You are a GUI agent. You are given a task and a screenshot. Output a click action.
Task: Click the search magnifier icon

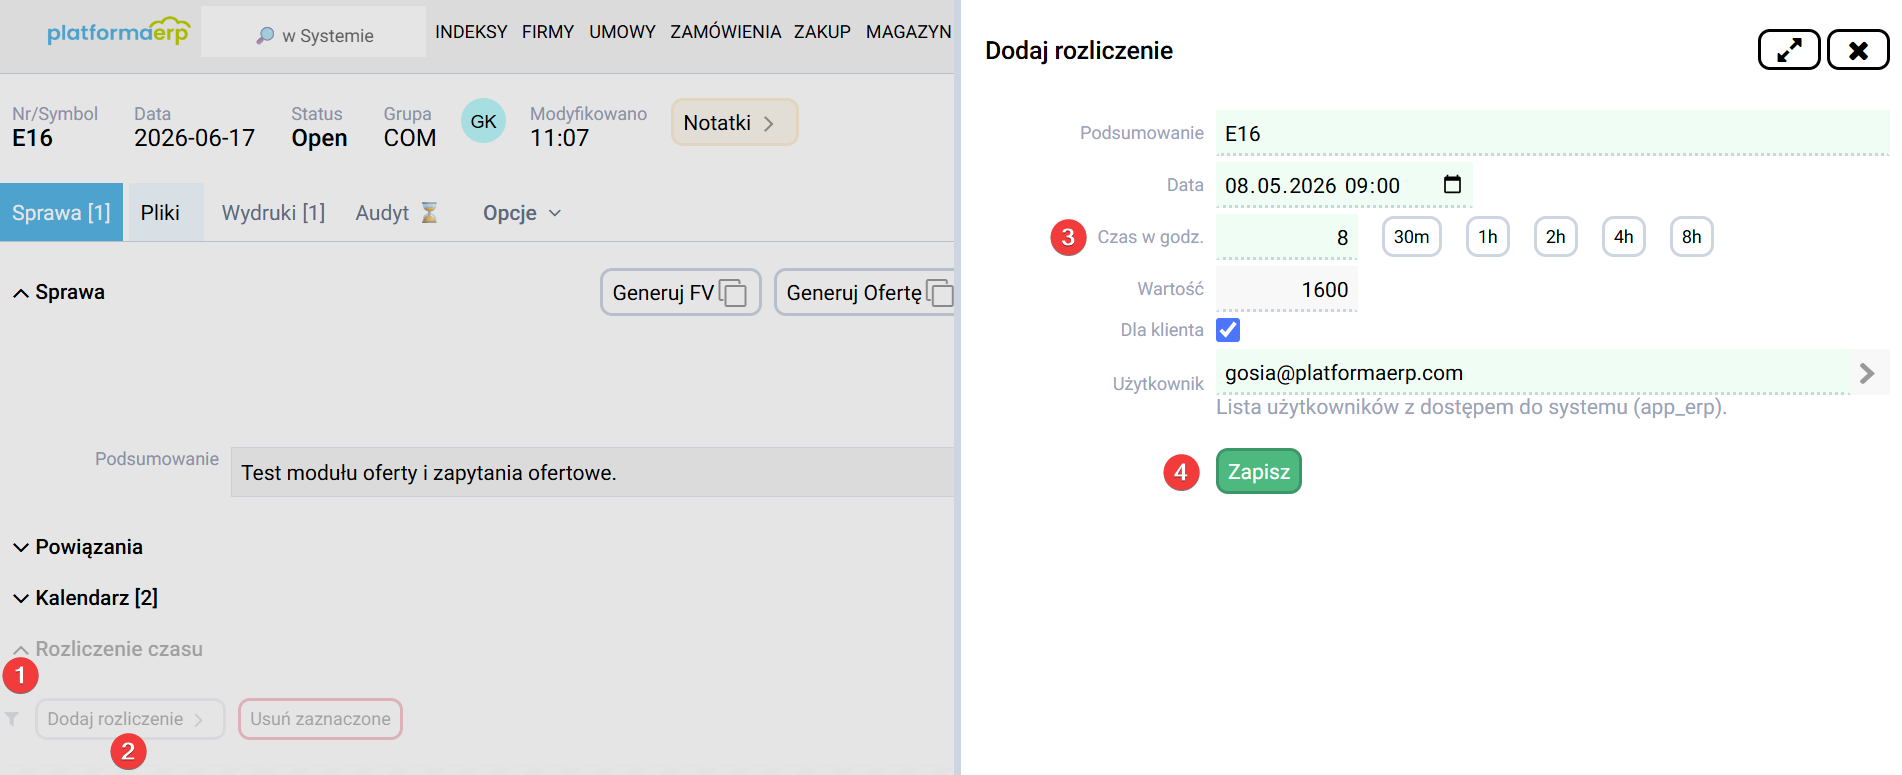[265, 36]
